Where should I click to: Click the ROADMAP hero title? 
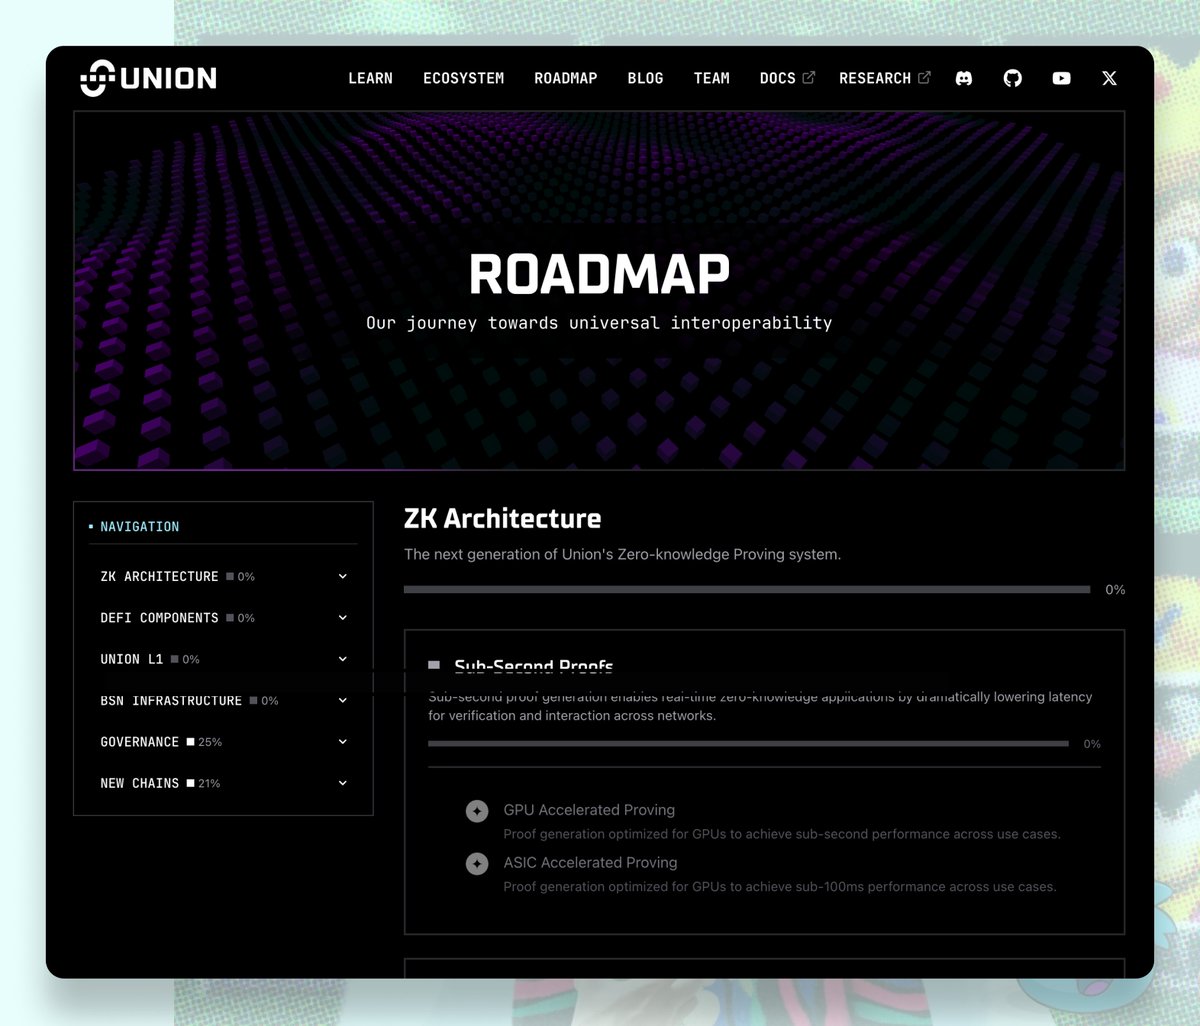click(x=599, y=274)
